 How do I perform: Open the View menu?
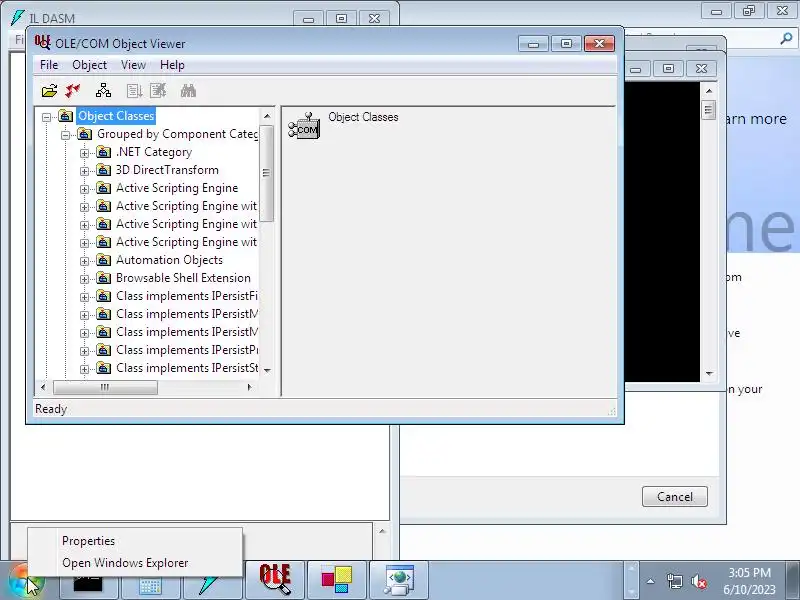[133, 65]
